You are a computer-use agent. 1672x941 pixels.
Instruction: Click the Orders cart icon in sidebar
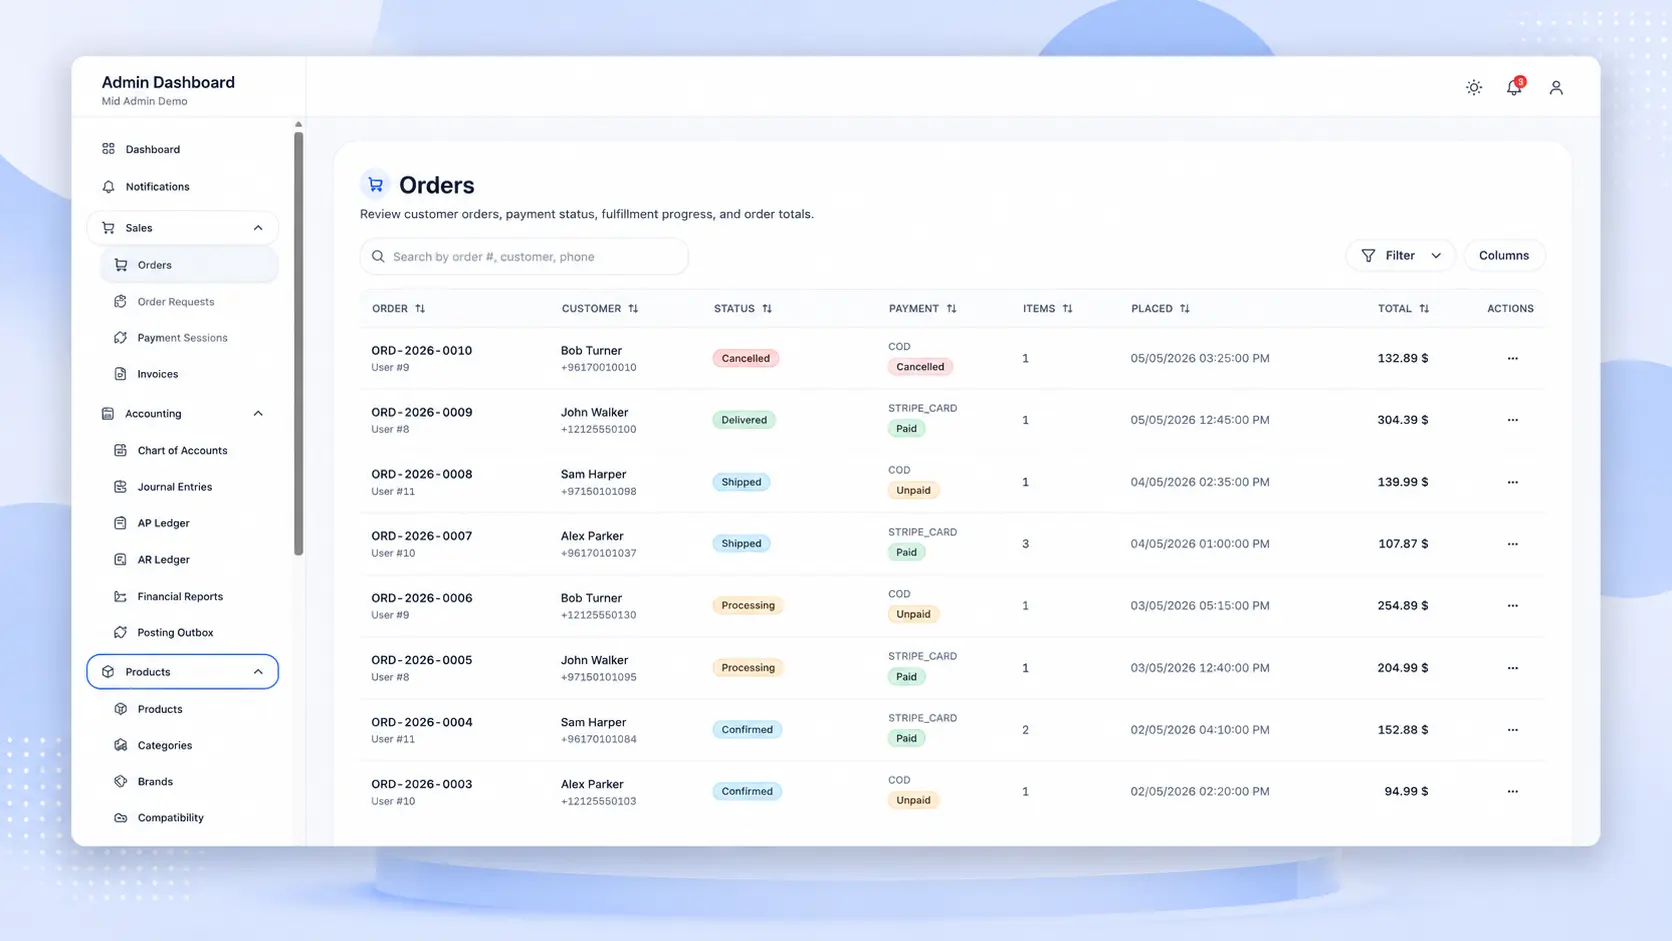tap(121, 265)
